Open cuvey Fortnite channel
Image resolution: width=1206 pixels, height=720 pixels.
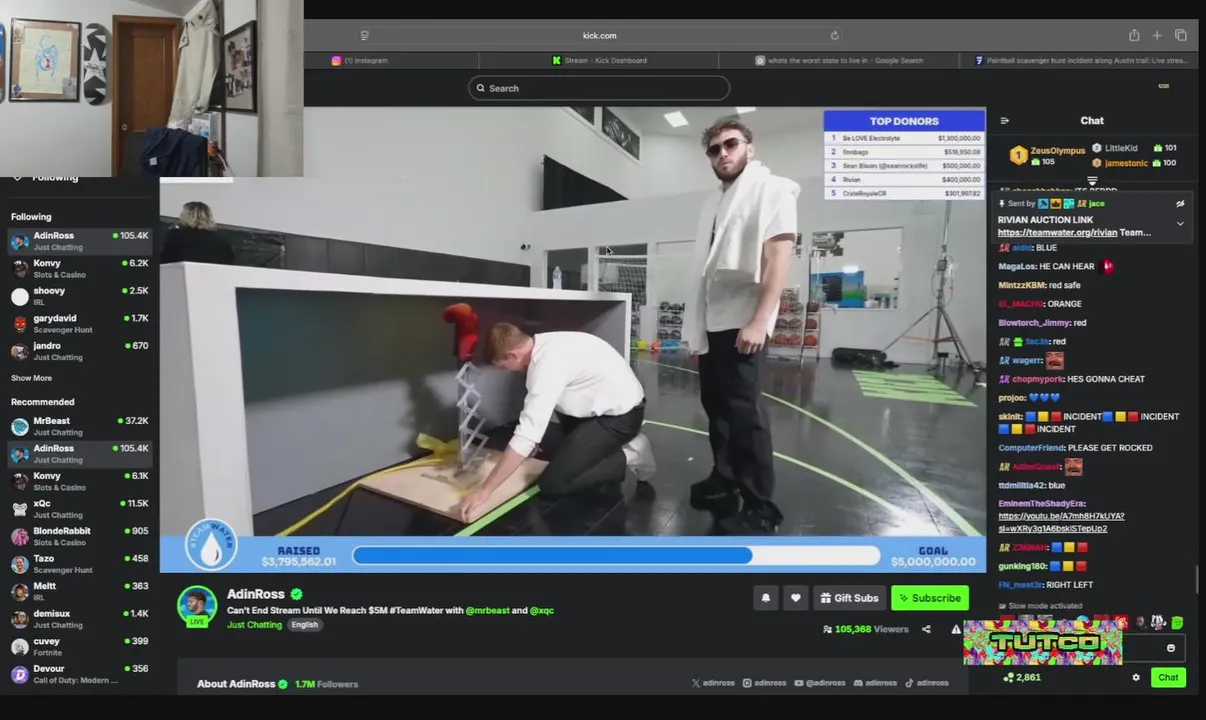coord(80,647)
